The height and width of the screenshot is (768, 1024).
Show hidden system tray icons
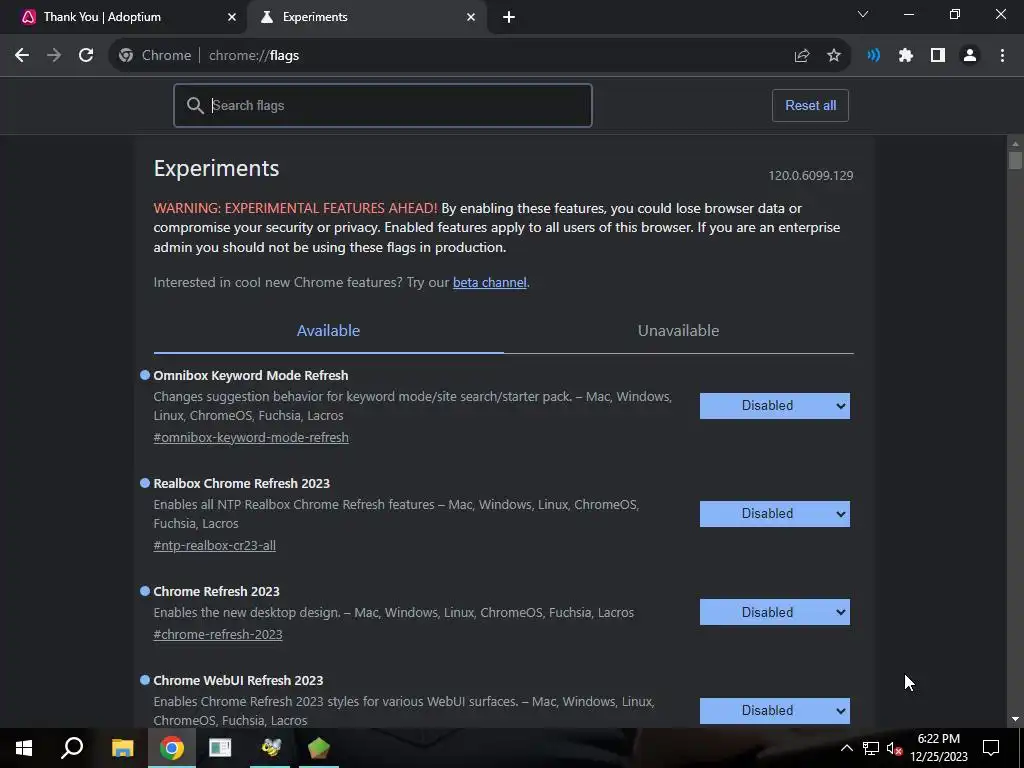pos(846,748)
